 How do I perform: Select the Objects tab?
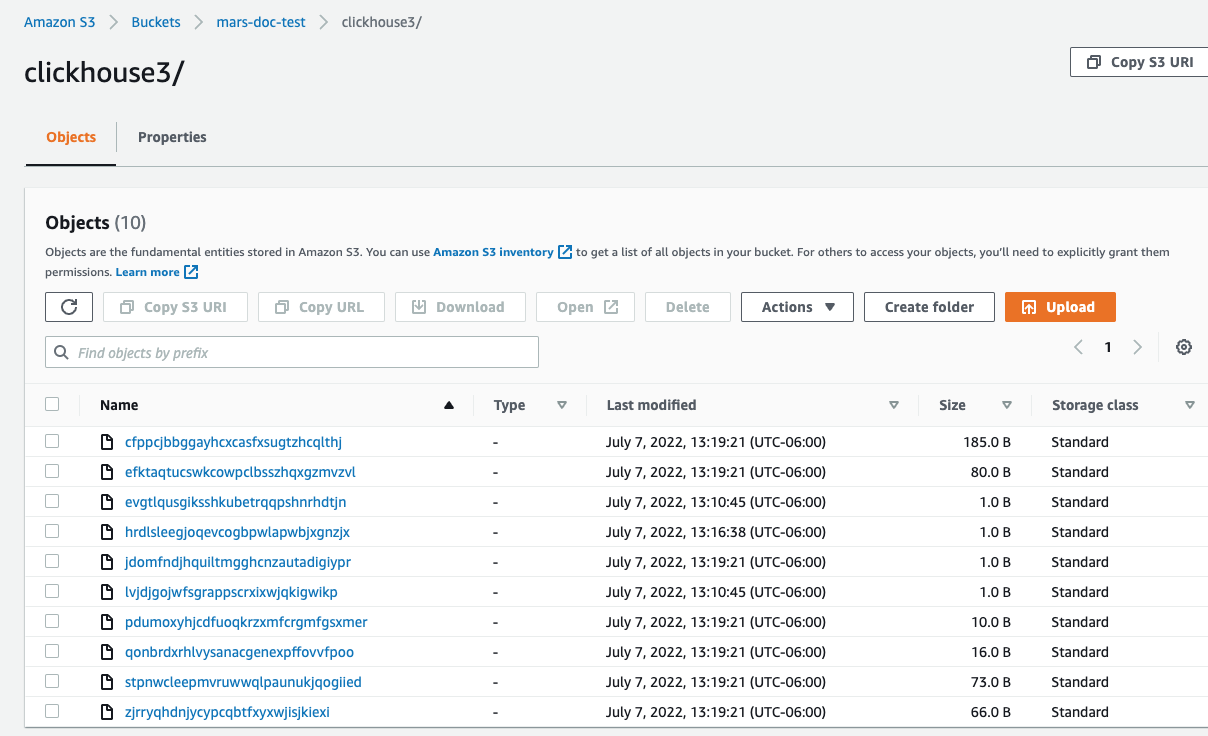coord(70,137)
